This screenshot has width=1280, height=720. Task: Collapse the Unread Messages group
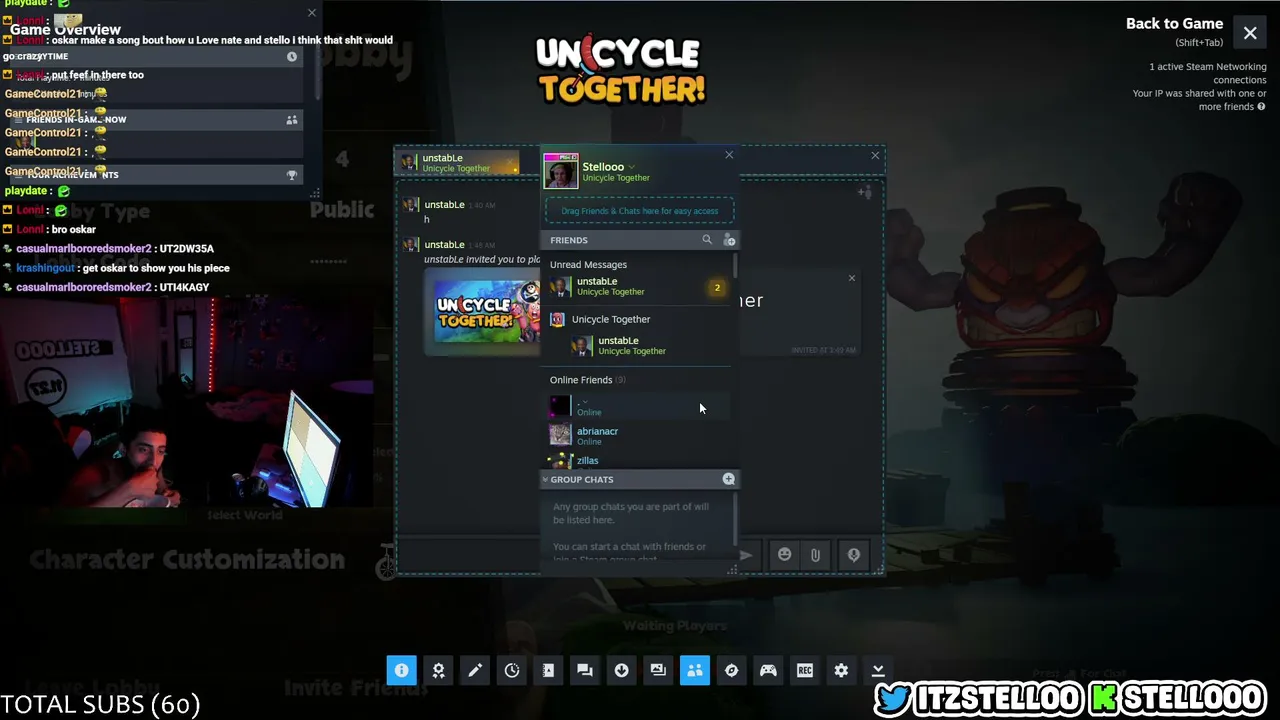[588, 265]
